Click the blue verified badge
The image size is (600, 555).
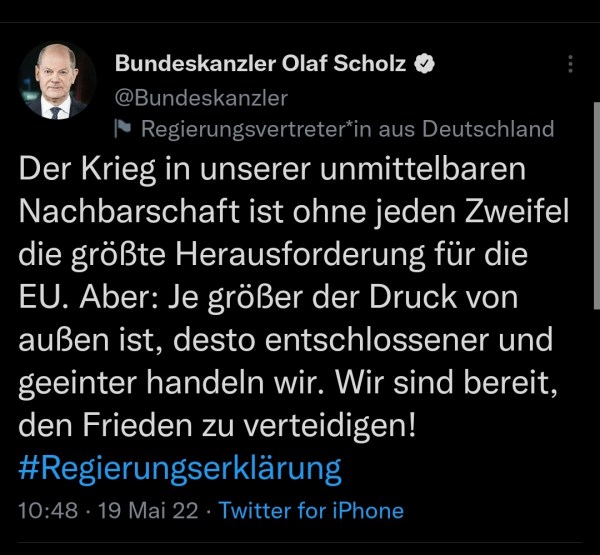pos(424,64)
